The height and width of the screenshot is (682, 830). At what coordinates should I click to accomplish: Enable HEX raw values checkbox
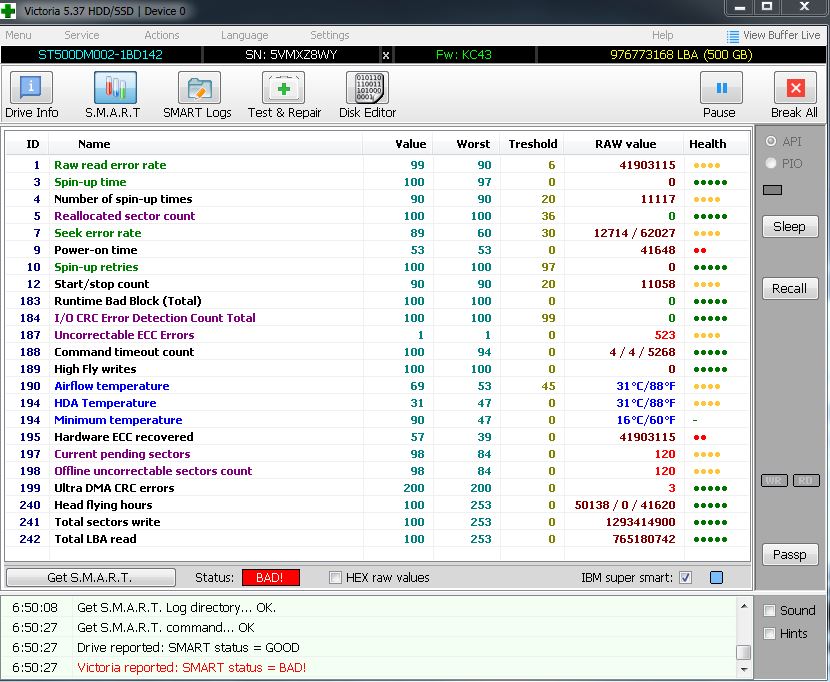(335, 578)
